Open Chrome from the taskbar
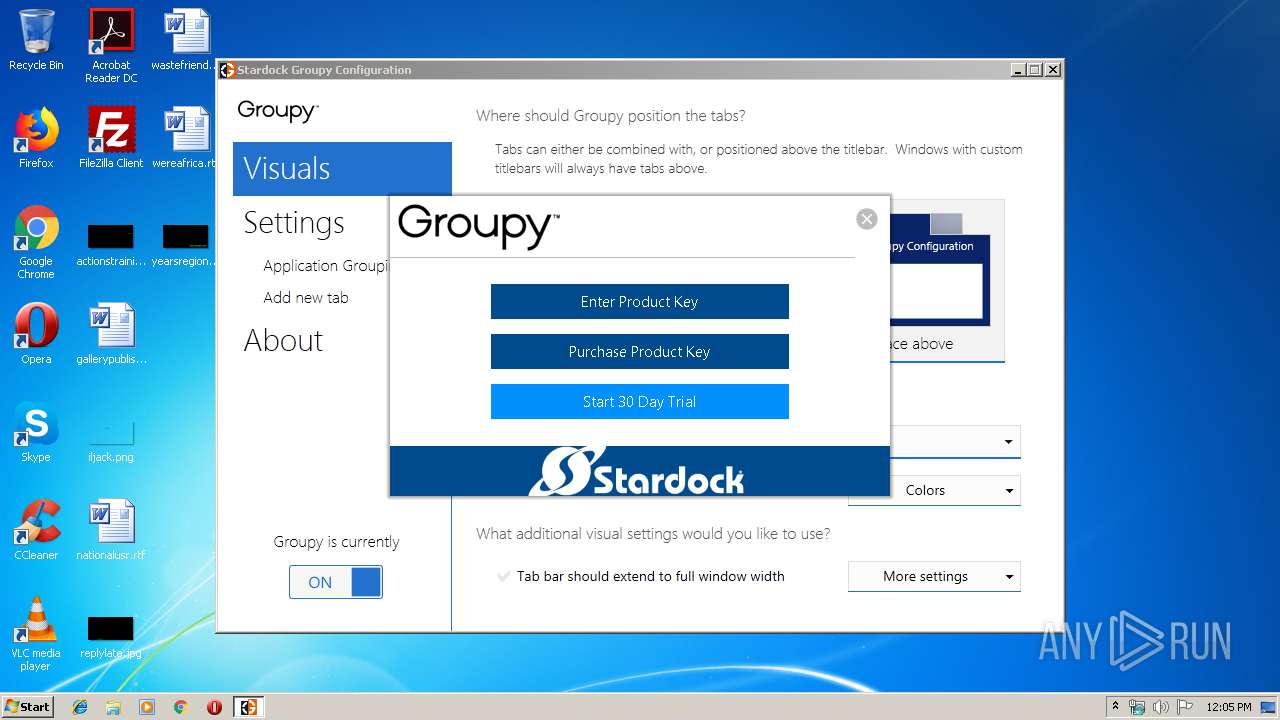The width and height of the screenshot is (1280, 720). click(x=180, y=707)
